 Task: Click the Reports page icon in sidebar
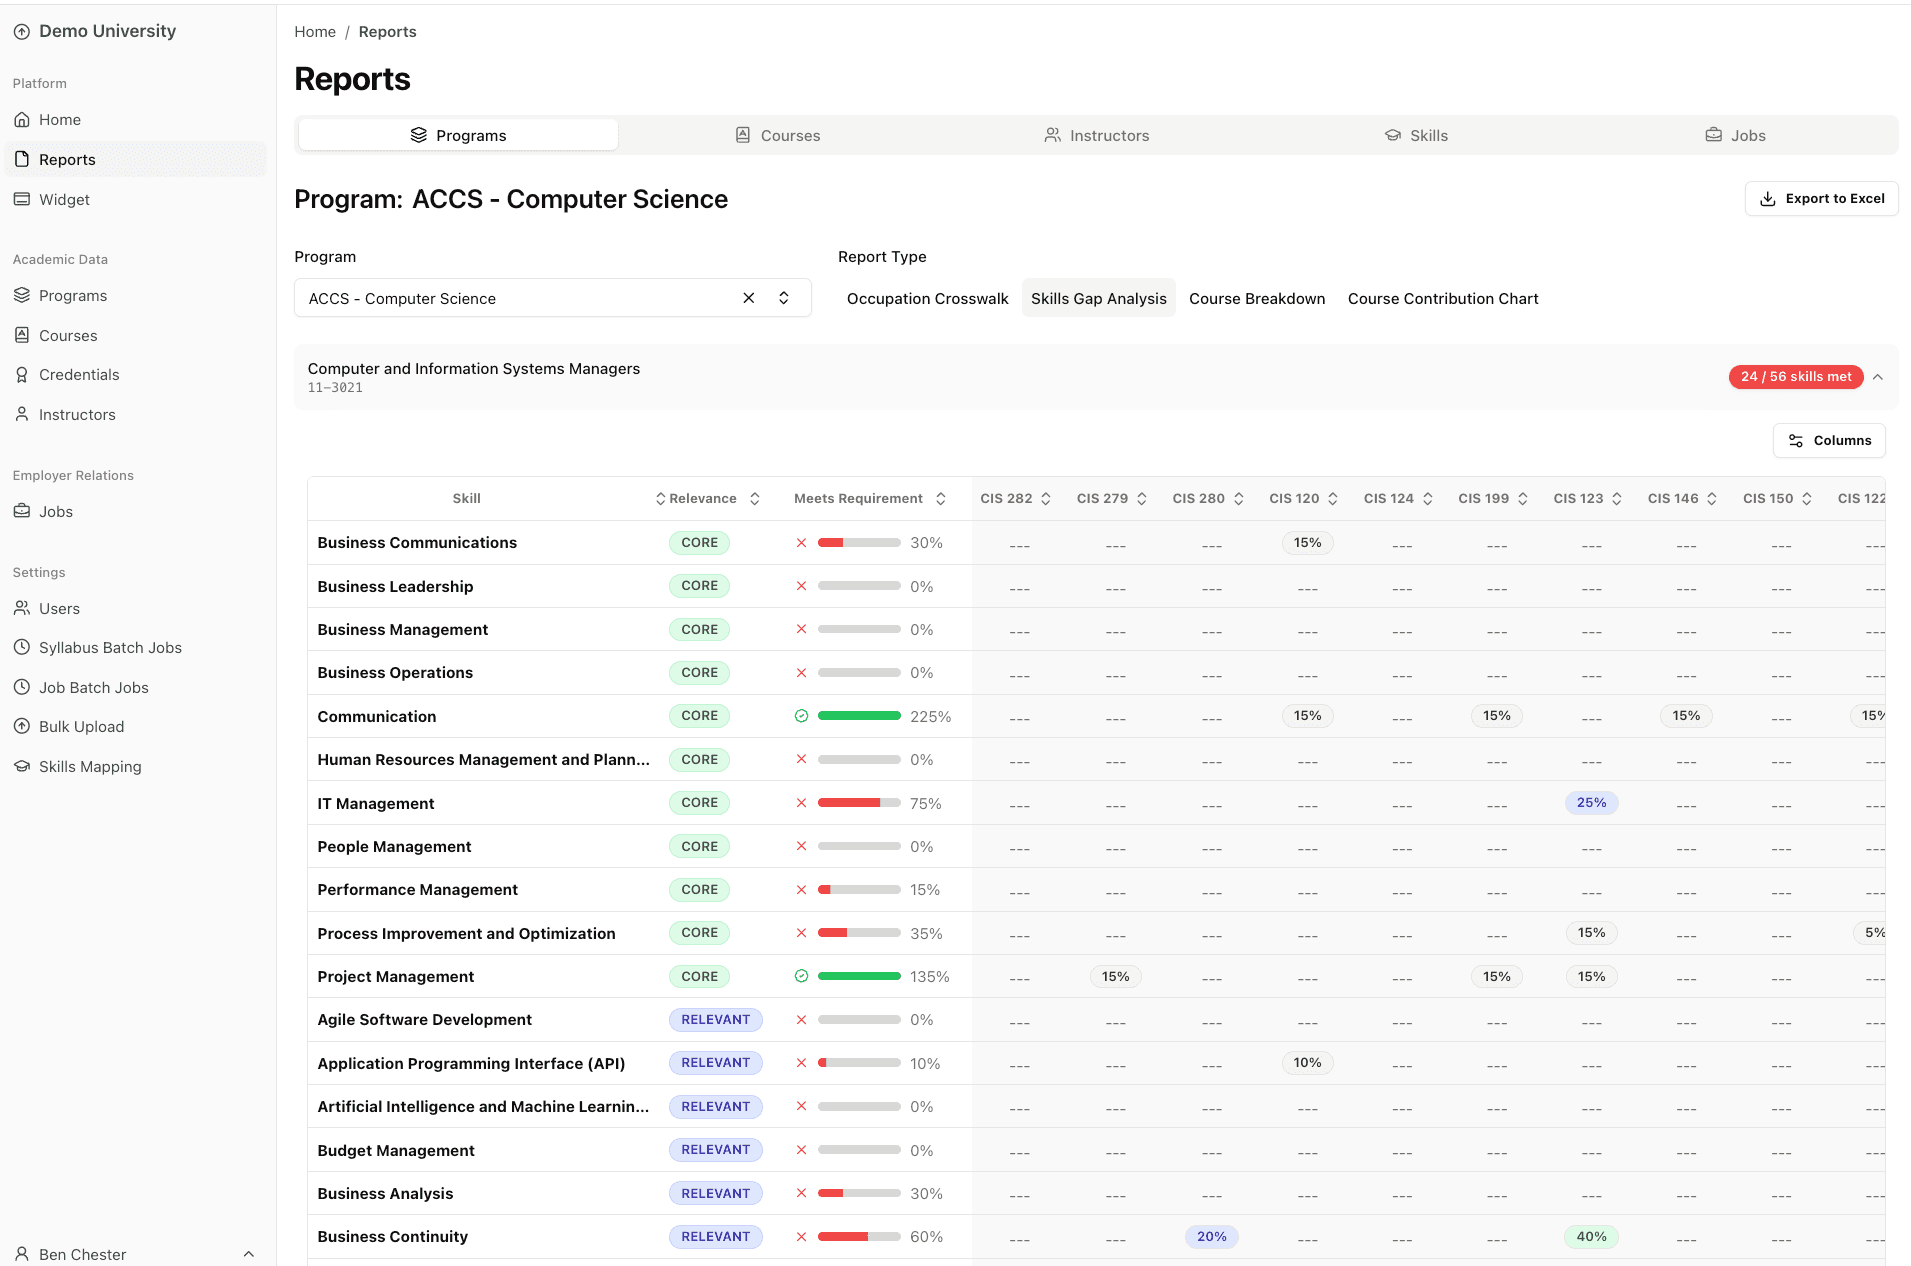(x=22, y=160)
